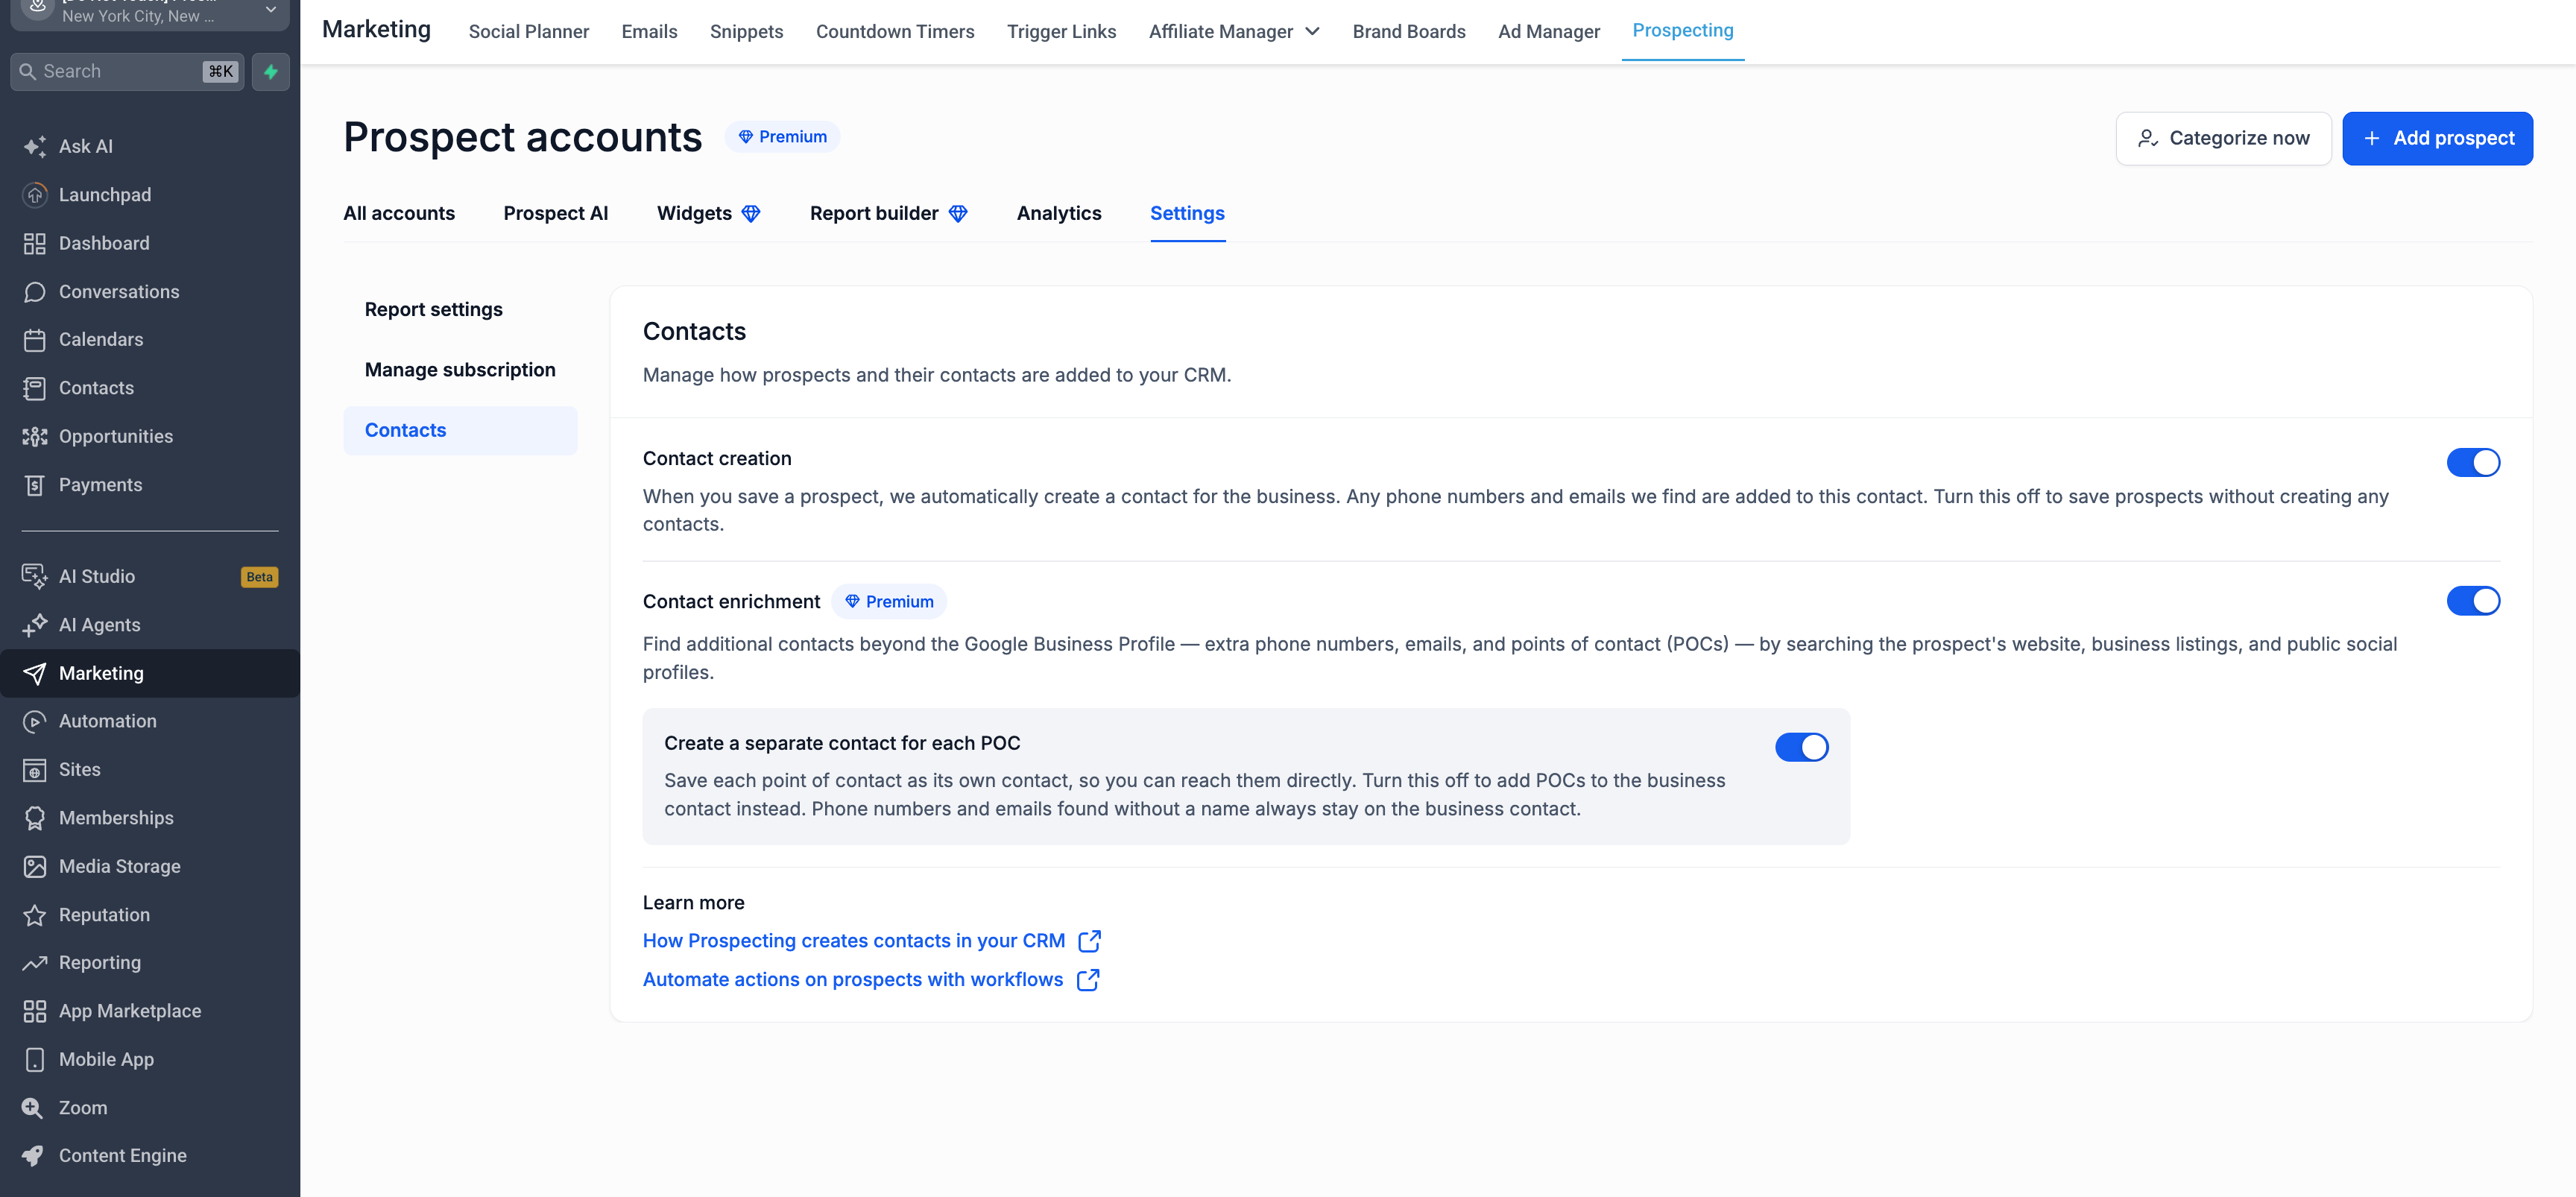Open Reporting trend line icon
2576x1197 pixels.
(35, 963)
